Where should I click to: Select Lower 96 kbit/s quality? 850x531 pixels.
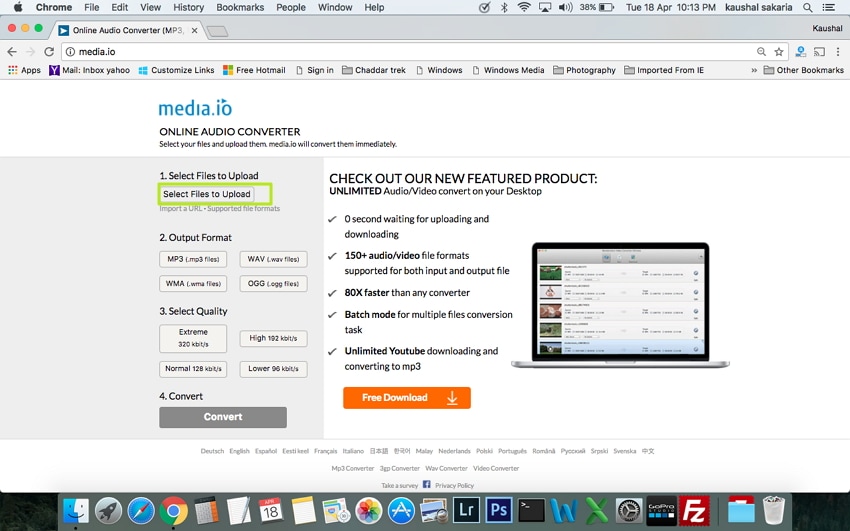pos(273,369)
